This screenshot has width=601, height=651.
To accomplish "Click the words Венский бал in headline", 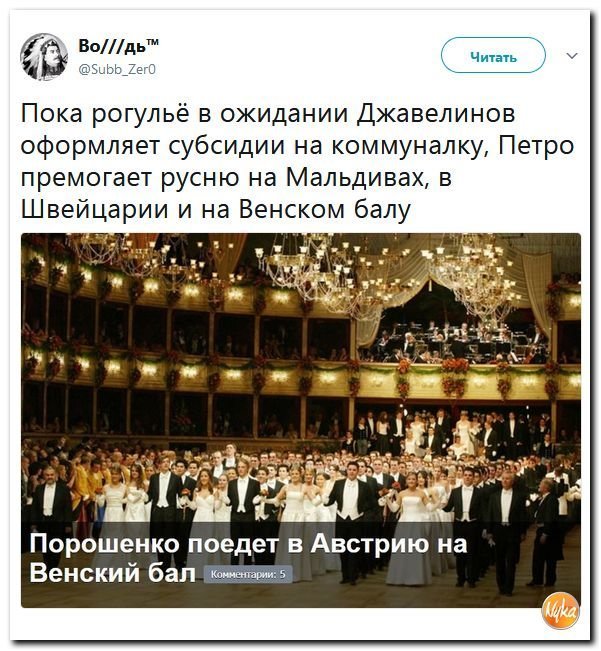I will (x=112, y=573).
